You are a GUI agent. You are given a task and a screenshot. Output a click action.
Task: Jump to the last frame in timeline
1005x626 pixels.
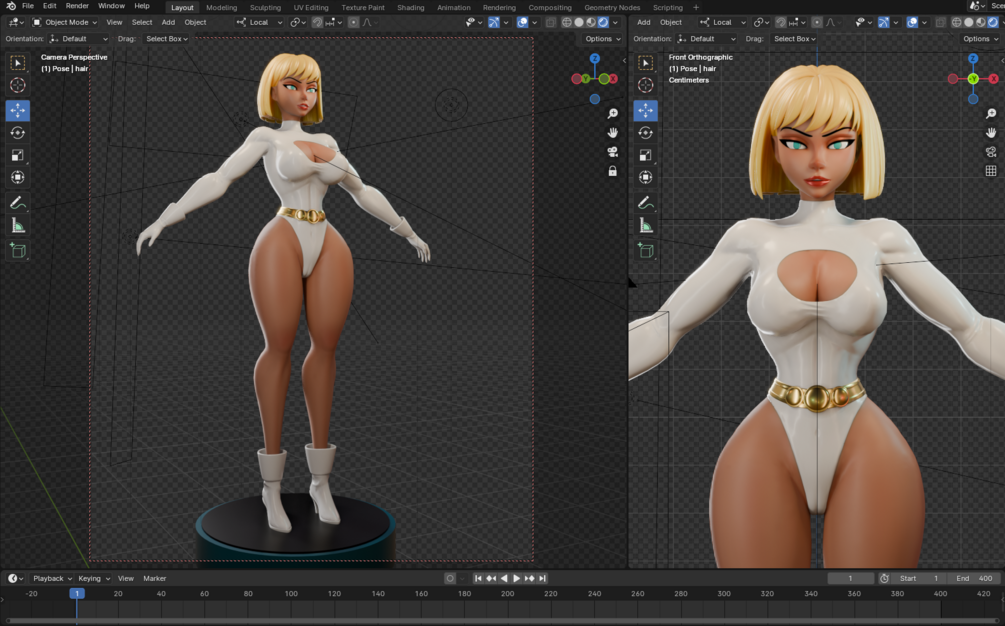(542, 578)
